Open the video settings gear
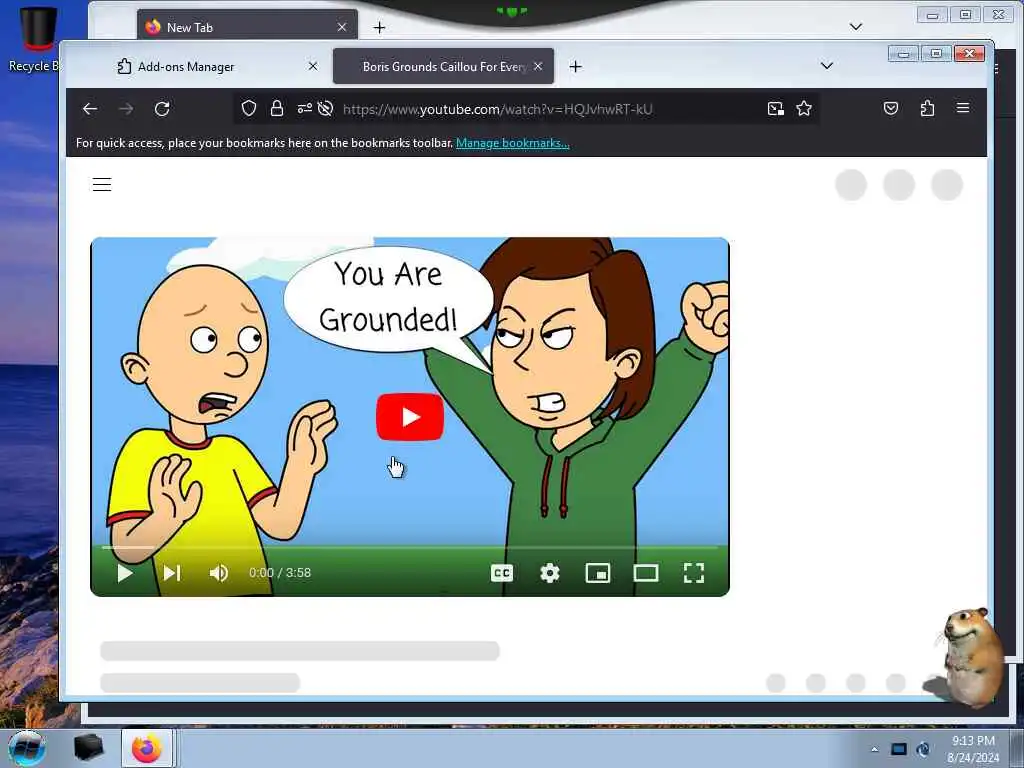1024x768 pixels. coord(550,573)
